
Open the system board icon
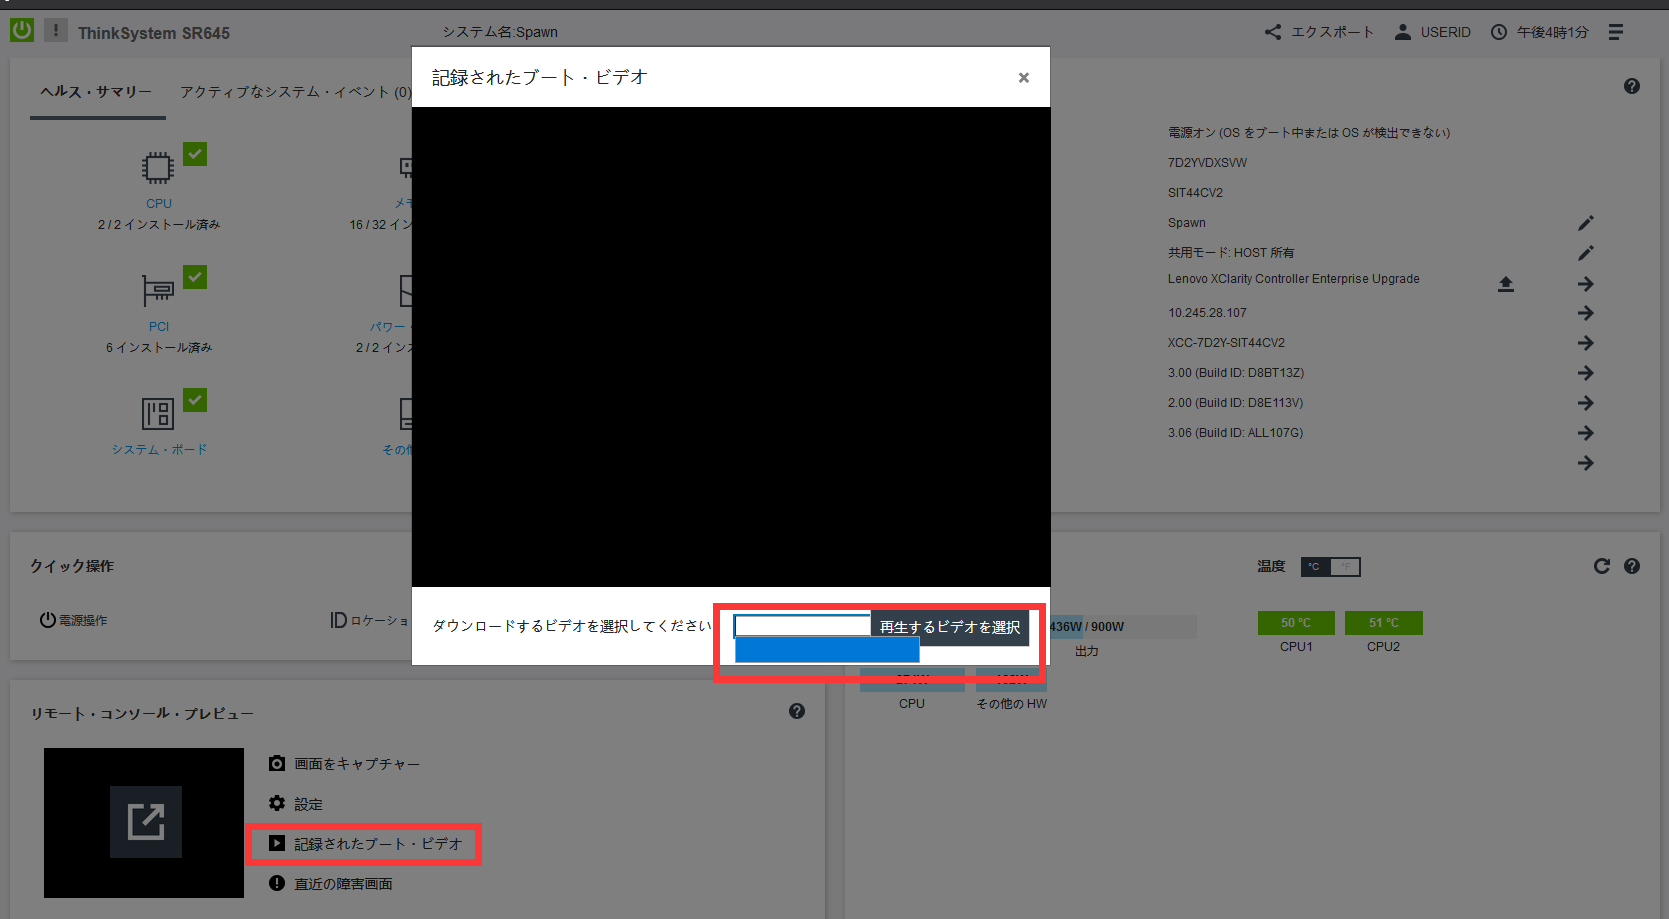point(158,414)
